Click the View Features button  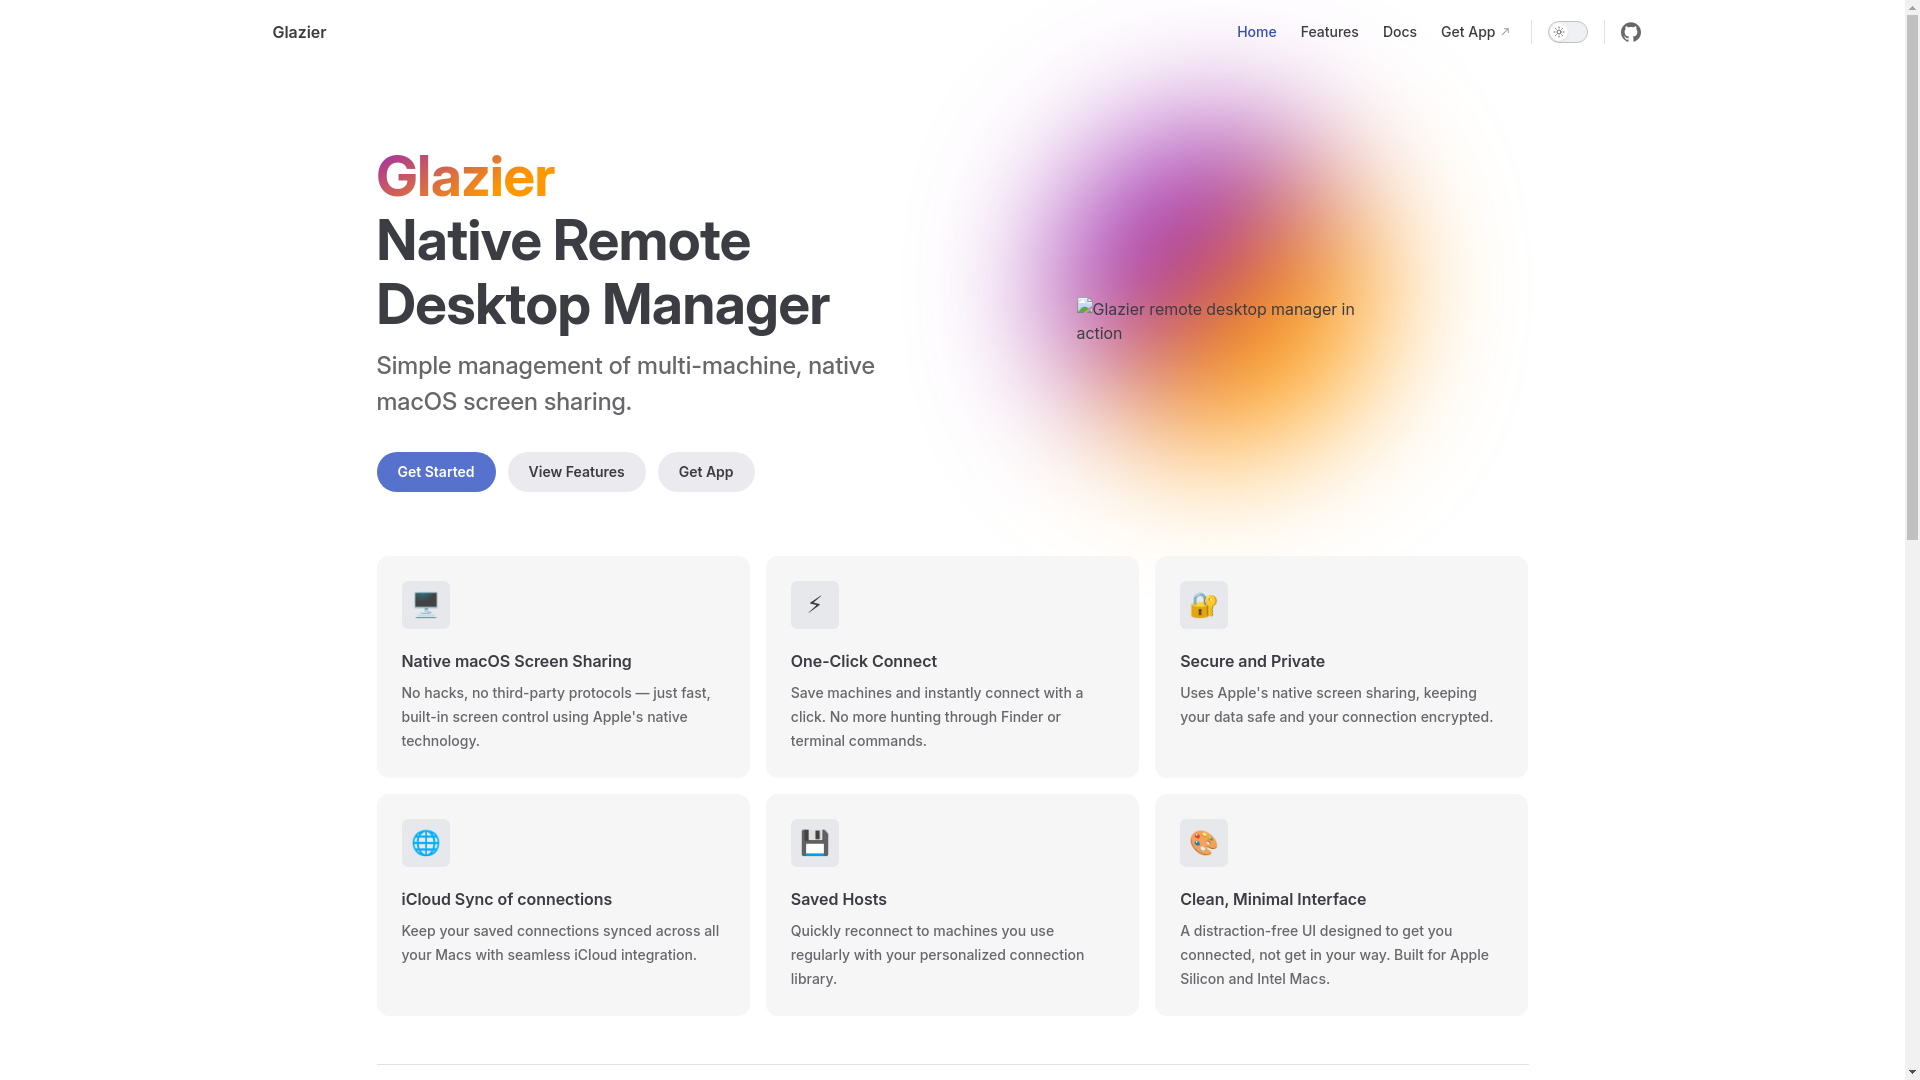click(x=576, y=472)
